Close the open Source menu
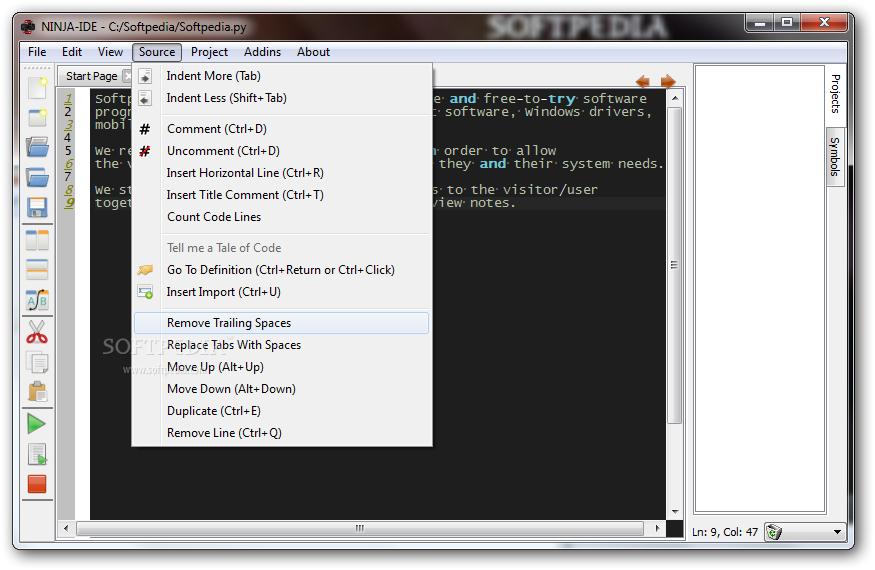The height and width of the screenshot is (570, 875). coord(157,52)
